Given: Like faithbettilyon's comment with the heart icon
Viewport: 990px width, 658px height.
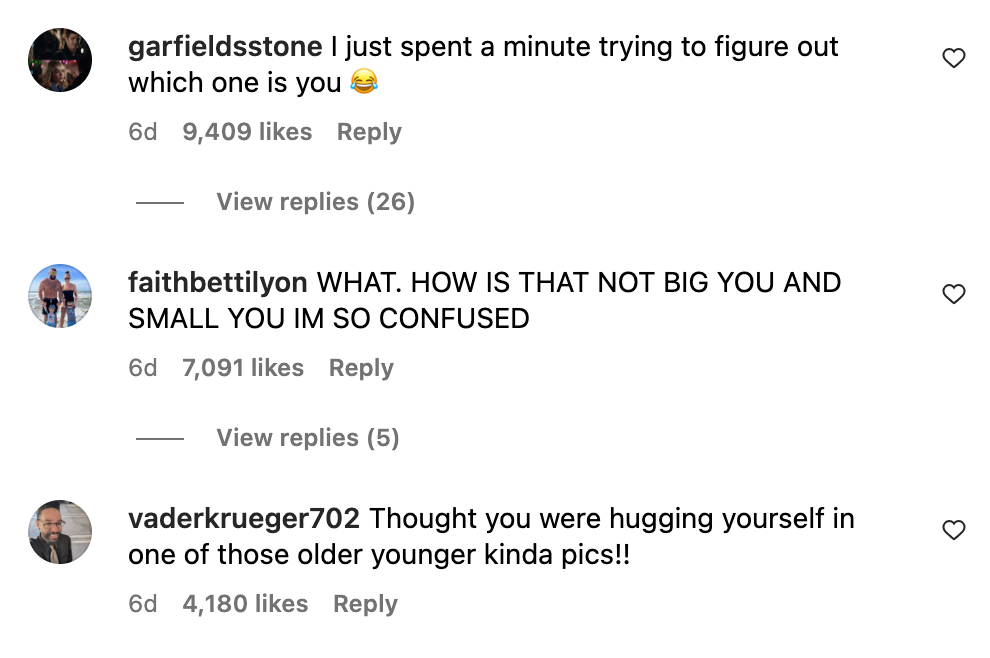Looking at the screenshot, I should point(954,294).
